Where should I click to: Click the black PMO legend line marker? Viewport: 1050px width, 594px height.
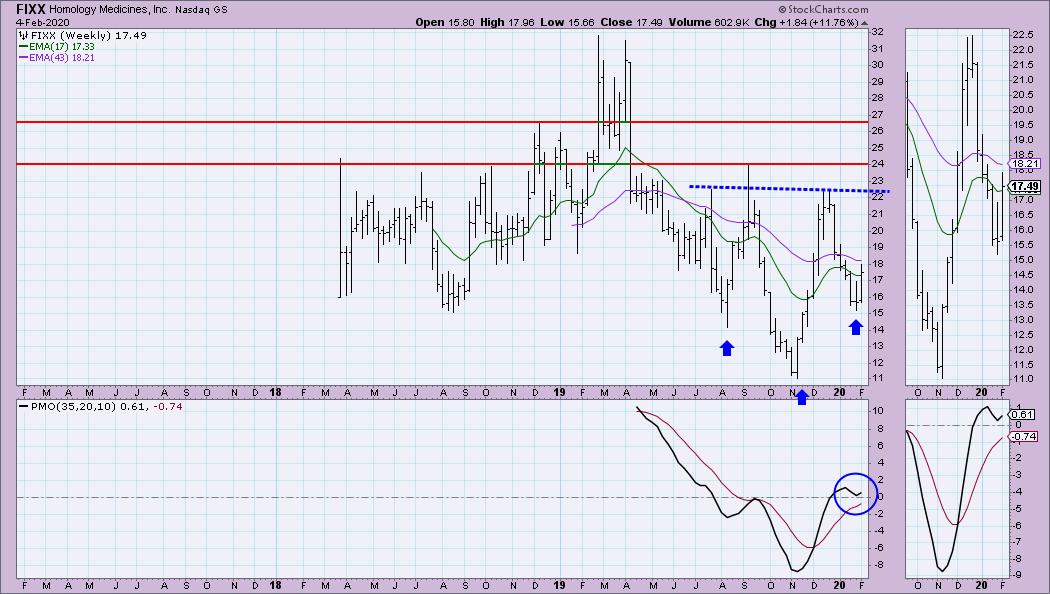(x=23, y=406)
